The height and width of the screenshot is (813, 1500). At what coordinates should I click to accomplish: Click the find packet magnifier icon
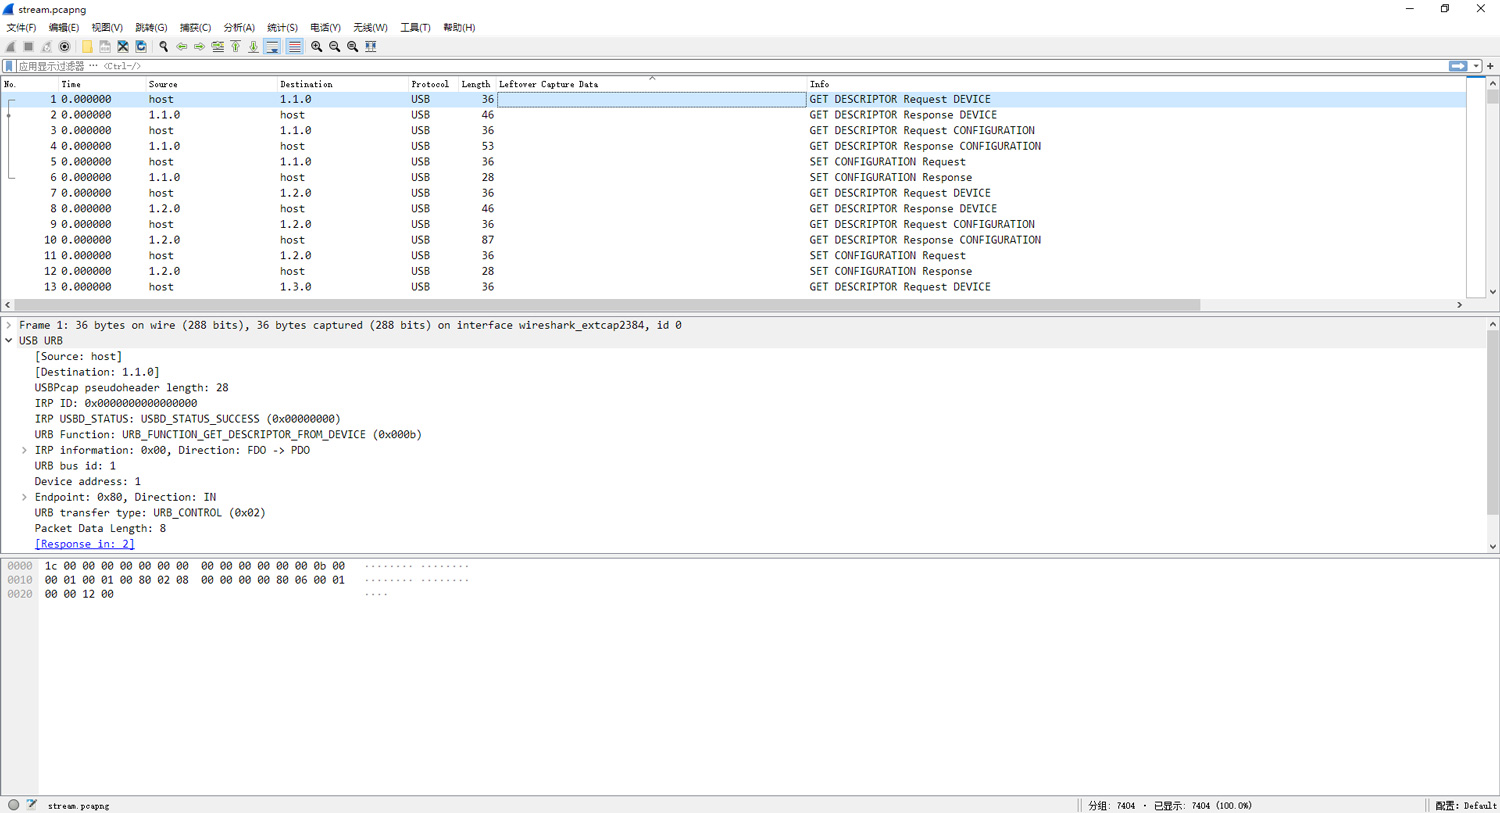tap(164, 46)
